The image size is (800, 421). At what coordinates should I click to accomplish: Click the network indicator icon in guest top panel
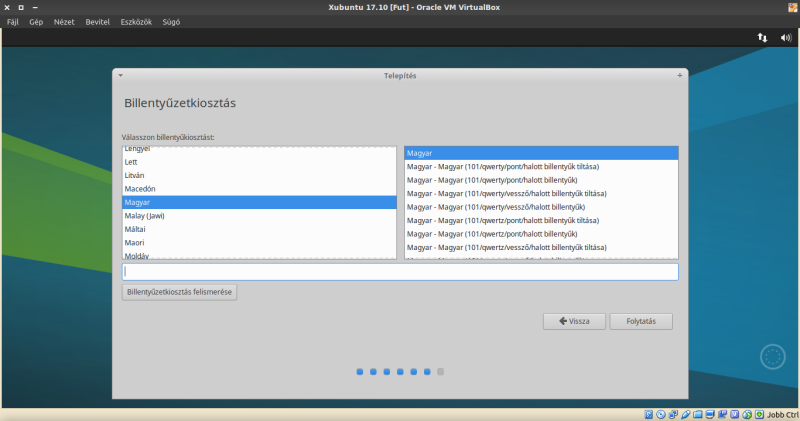pos(762,37)
